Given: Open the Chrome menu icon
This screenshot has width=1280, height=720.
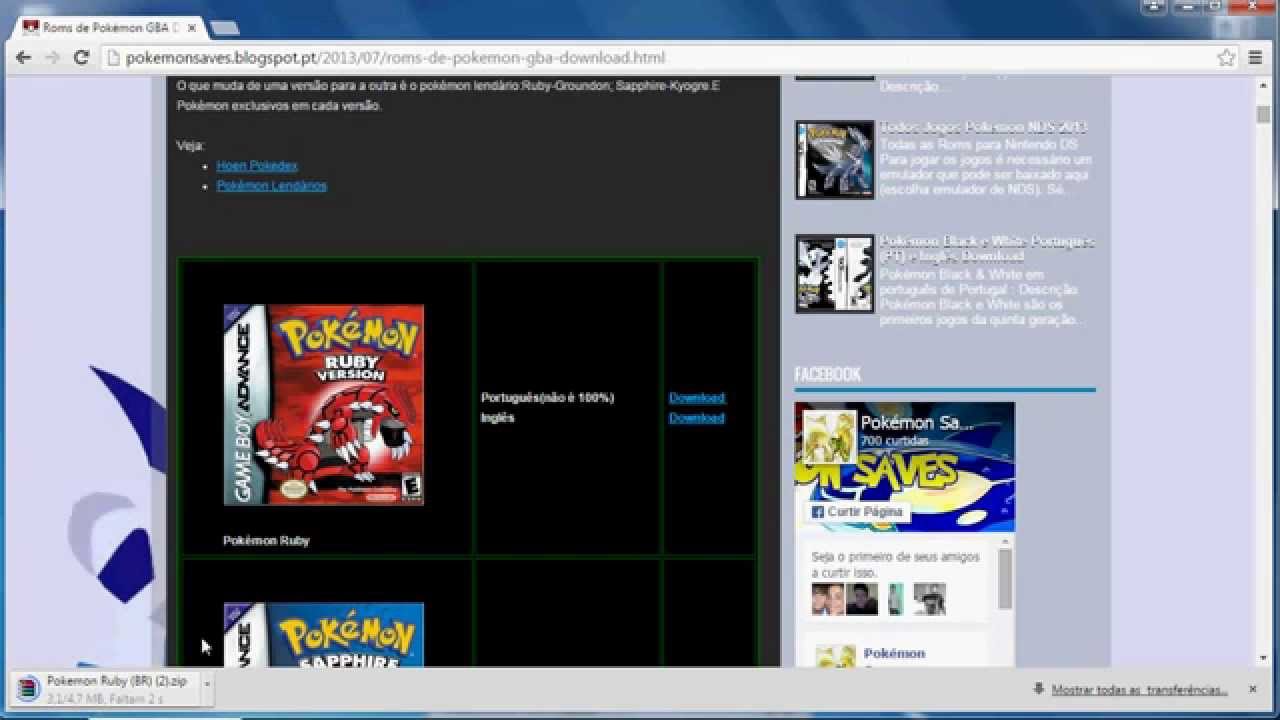Looking at the screenshot, I should pyautogui.click(x=1256, y=58).
